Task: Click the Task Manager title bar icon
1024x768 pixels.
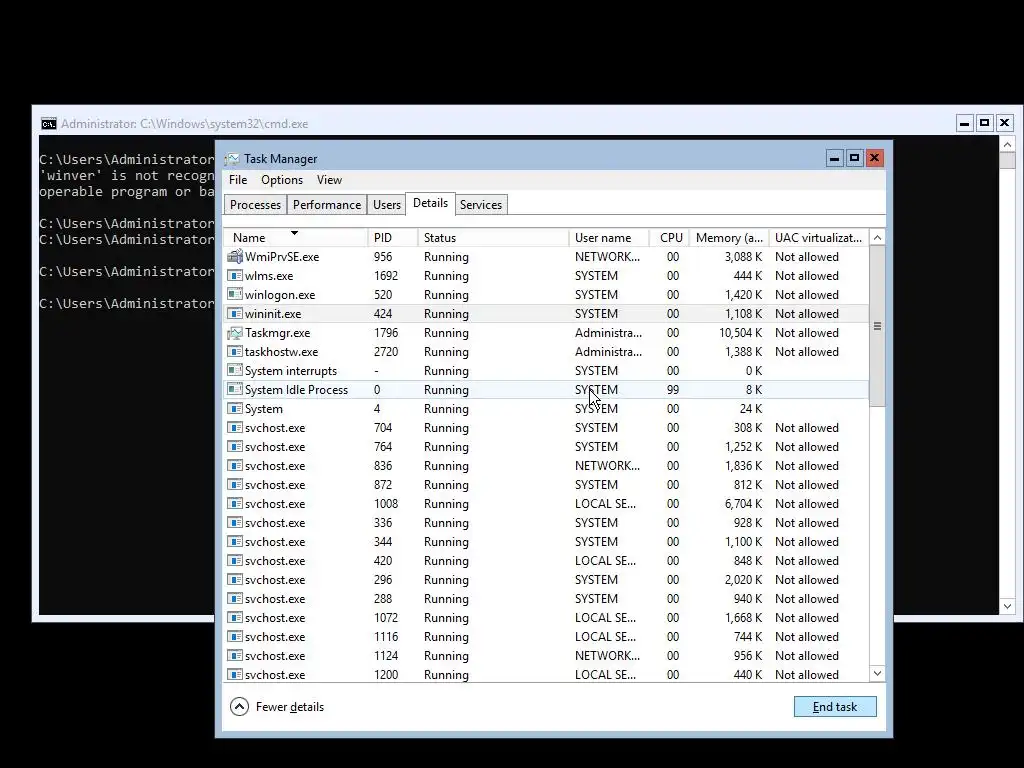Action: (x=232, y=159)
